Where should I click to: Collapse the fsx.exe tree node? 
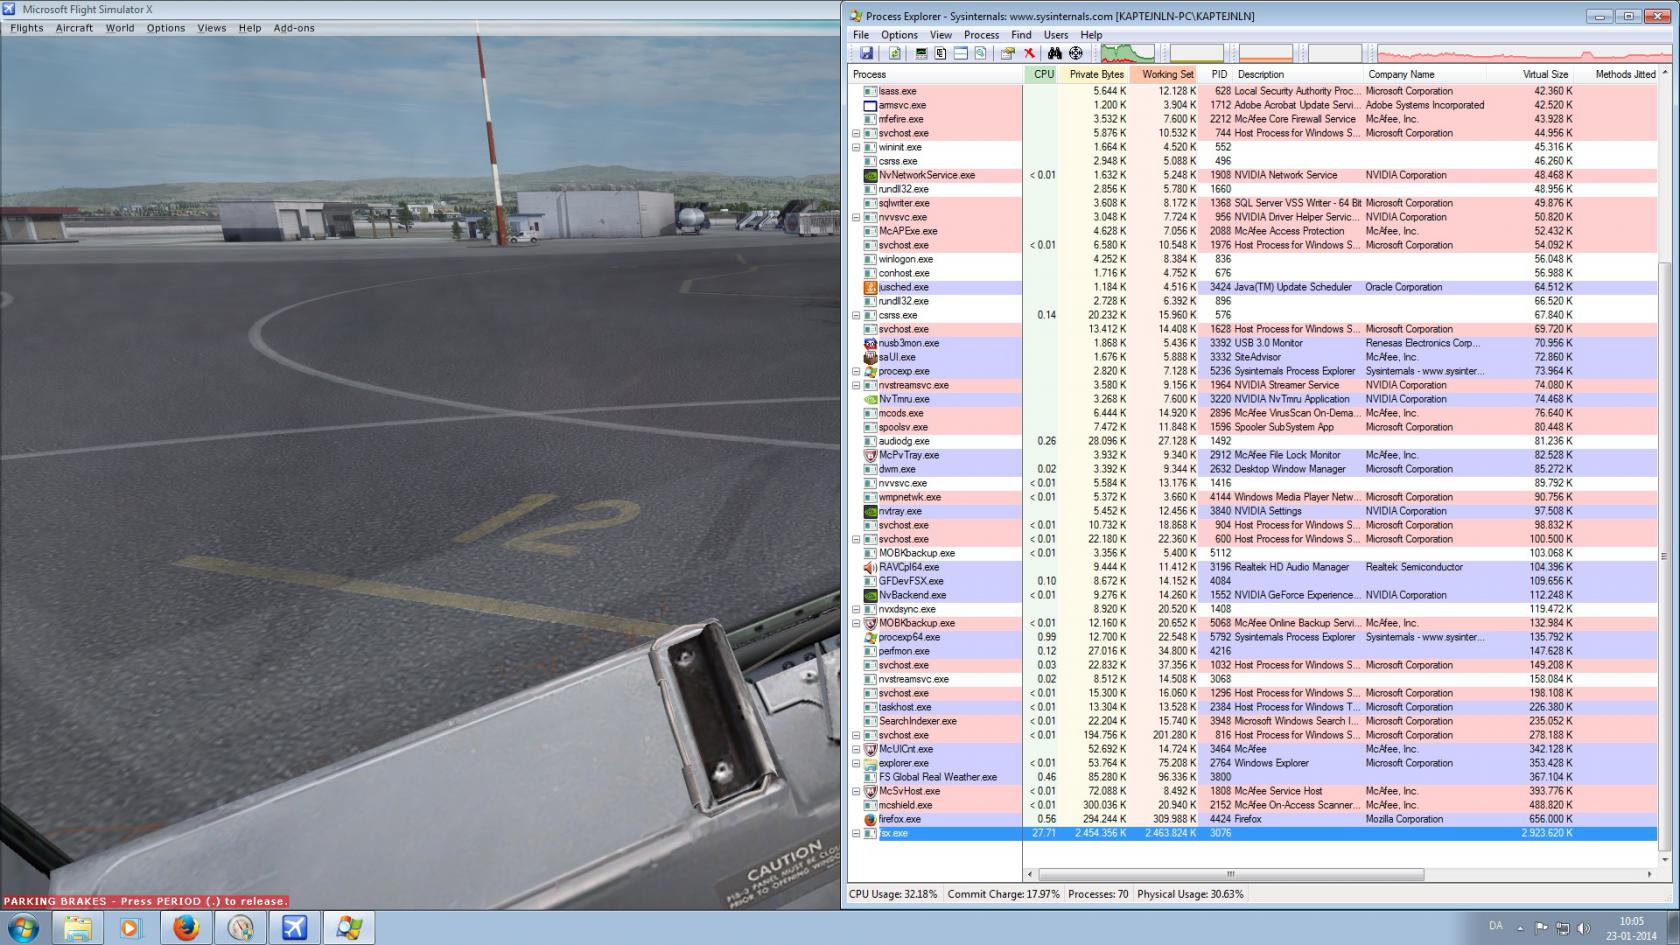tap(856, 833)
